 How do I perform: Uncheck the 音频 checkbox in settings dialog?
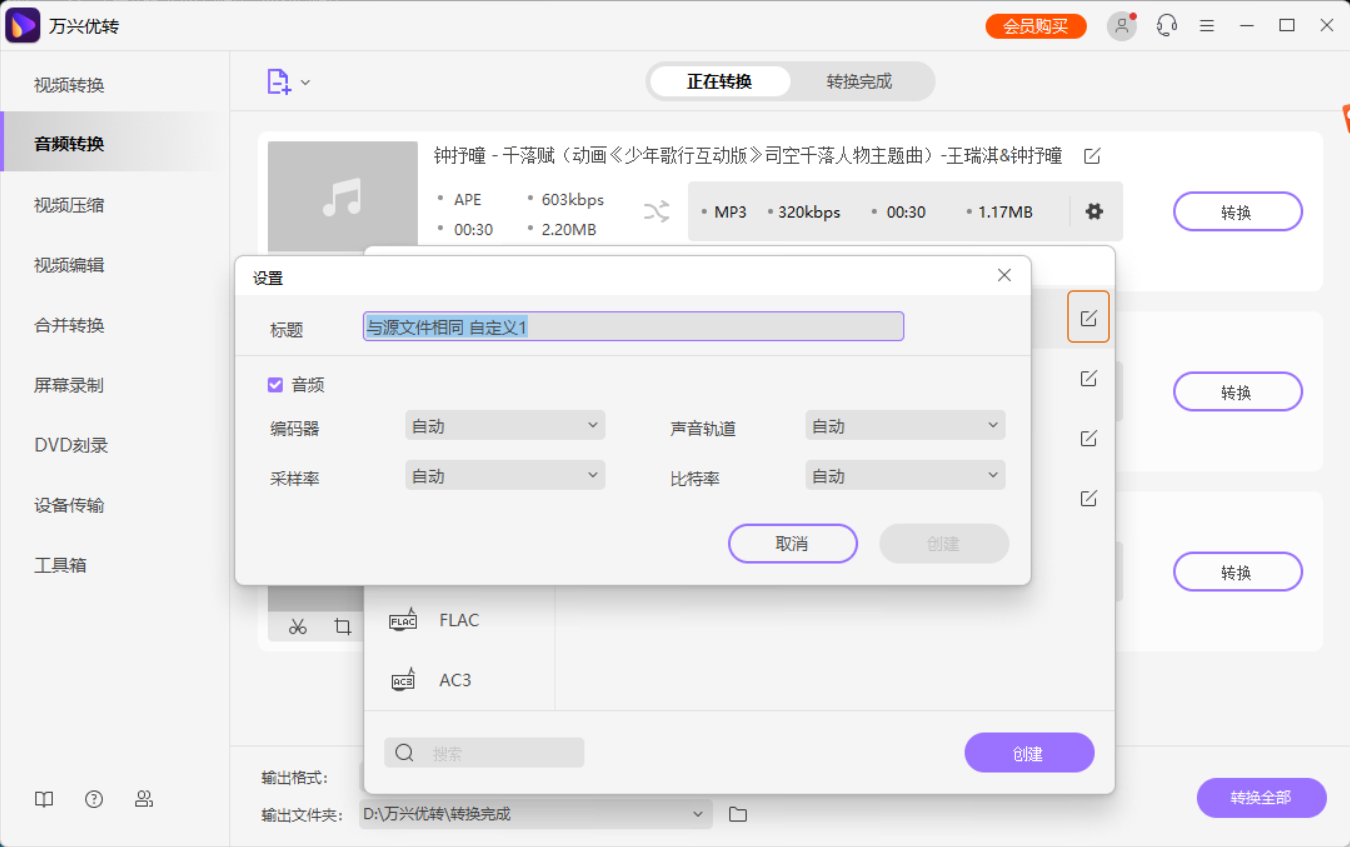[x=274, y=384]
